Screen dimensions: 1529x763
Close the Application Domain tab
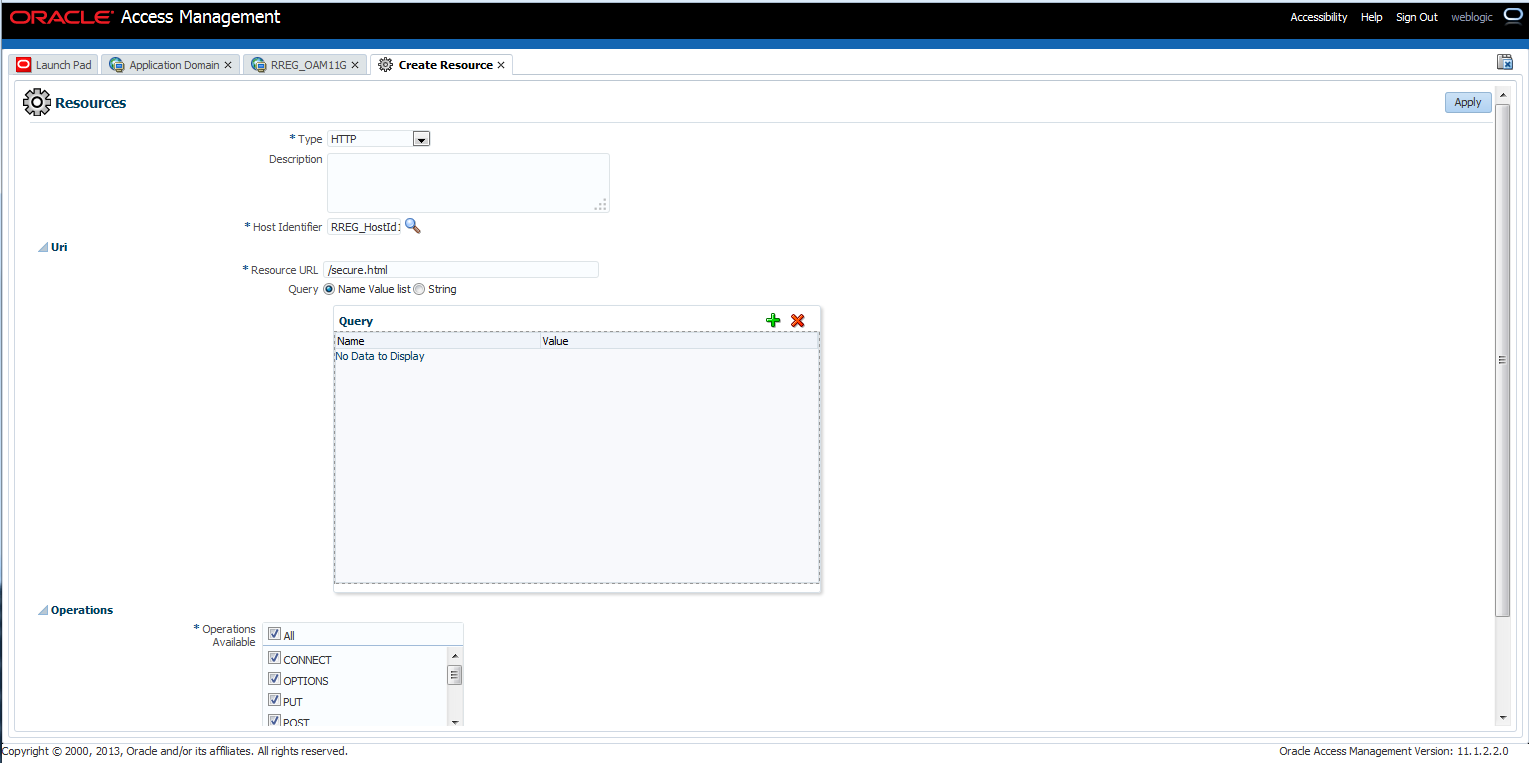point(228,65)
